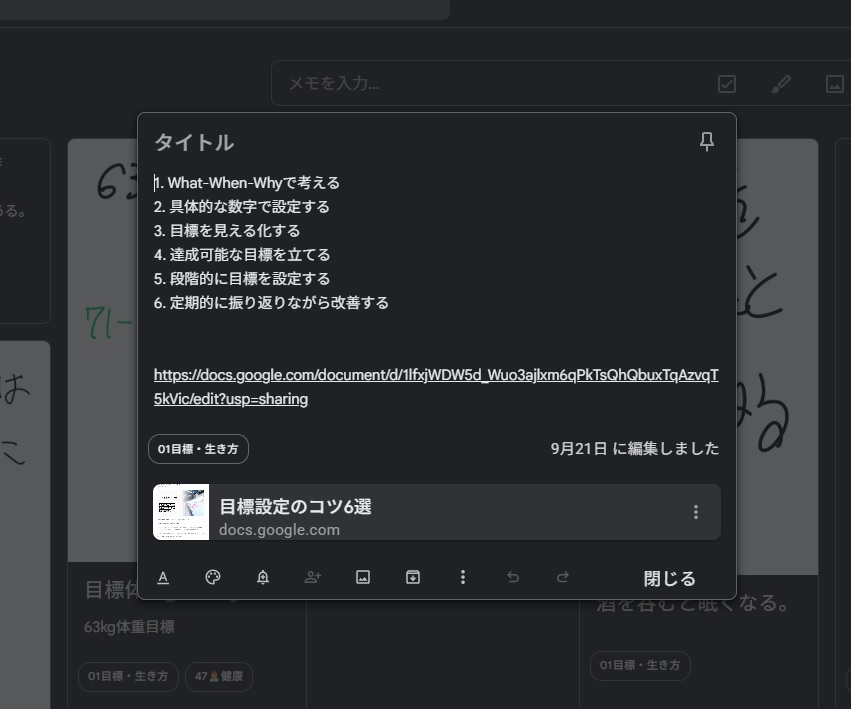The width and height of the screenshot is (851, 709).
Task: Click the 閉じる button to close note
Action: [669, 578]
